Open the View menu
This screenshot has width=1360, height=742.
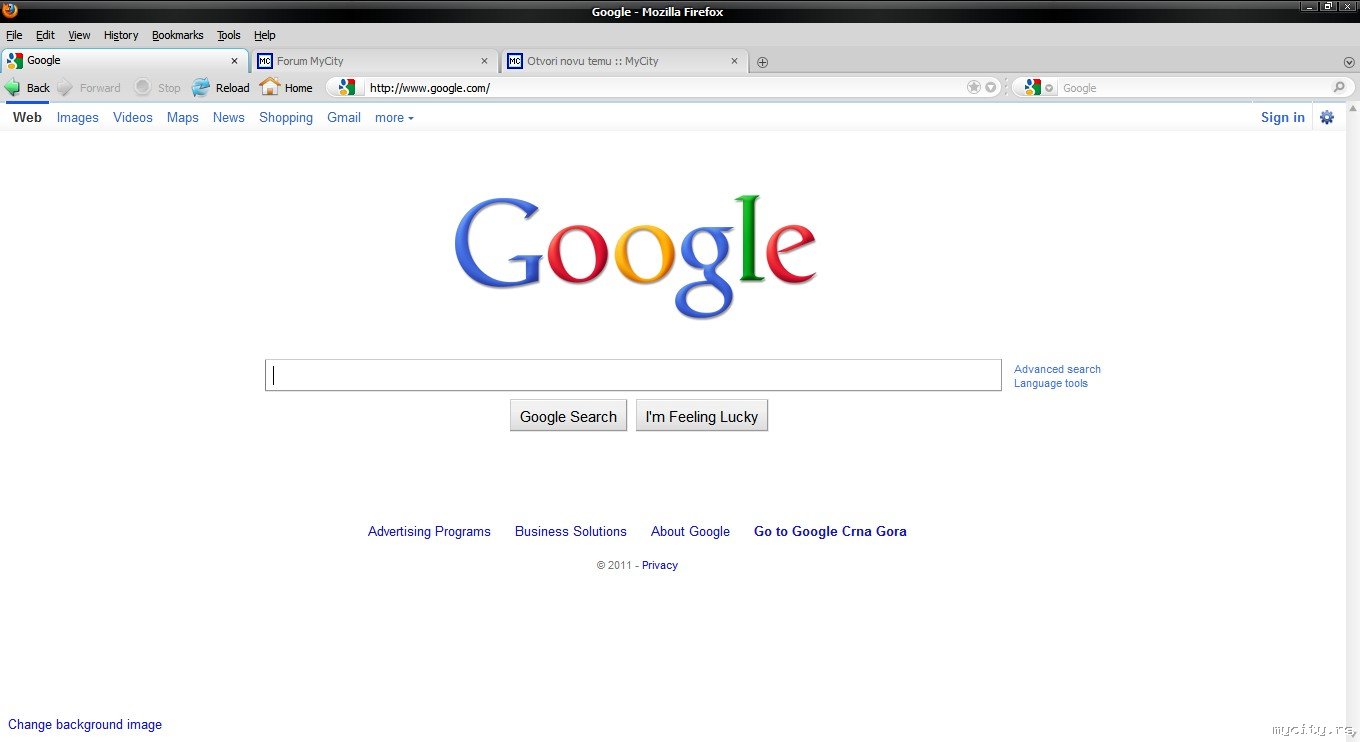pos(79,35)
